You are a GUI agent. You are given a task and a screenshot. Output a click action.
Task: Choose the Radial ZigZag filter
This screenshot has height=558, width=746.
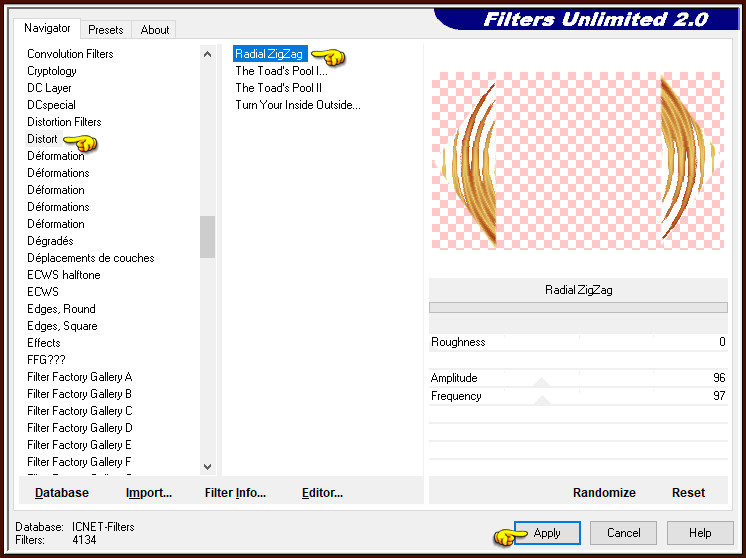coord(269,54)
